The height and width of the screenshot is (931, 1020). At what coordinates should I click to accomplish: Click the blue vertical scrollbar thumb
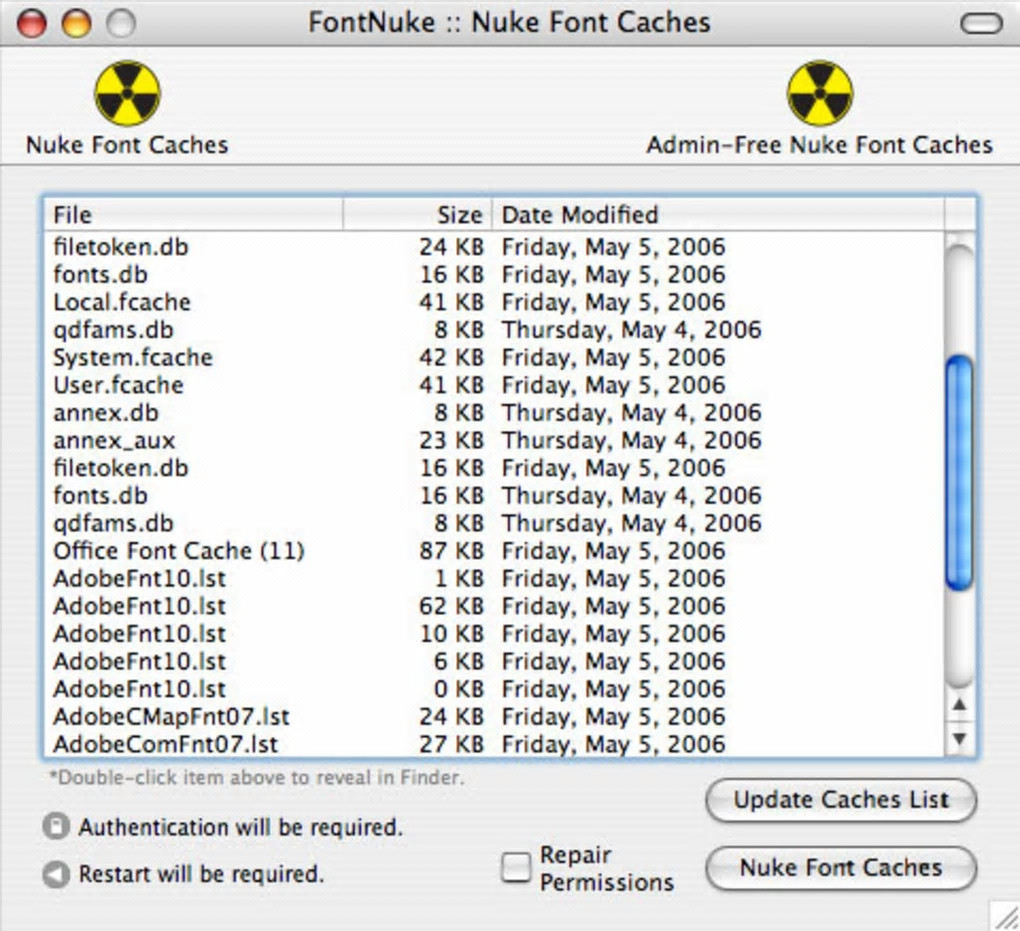pos(959,472)
